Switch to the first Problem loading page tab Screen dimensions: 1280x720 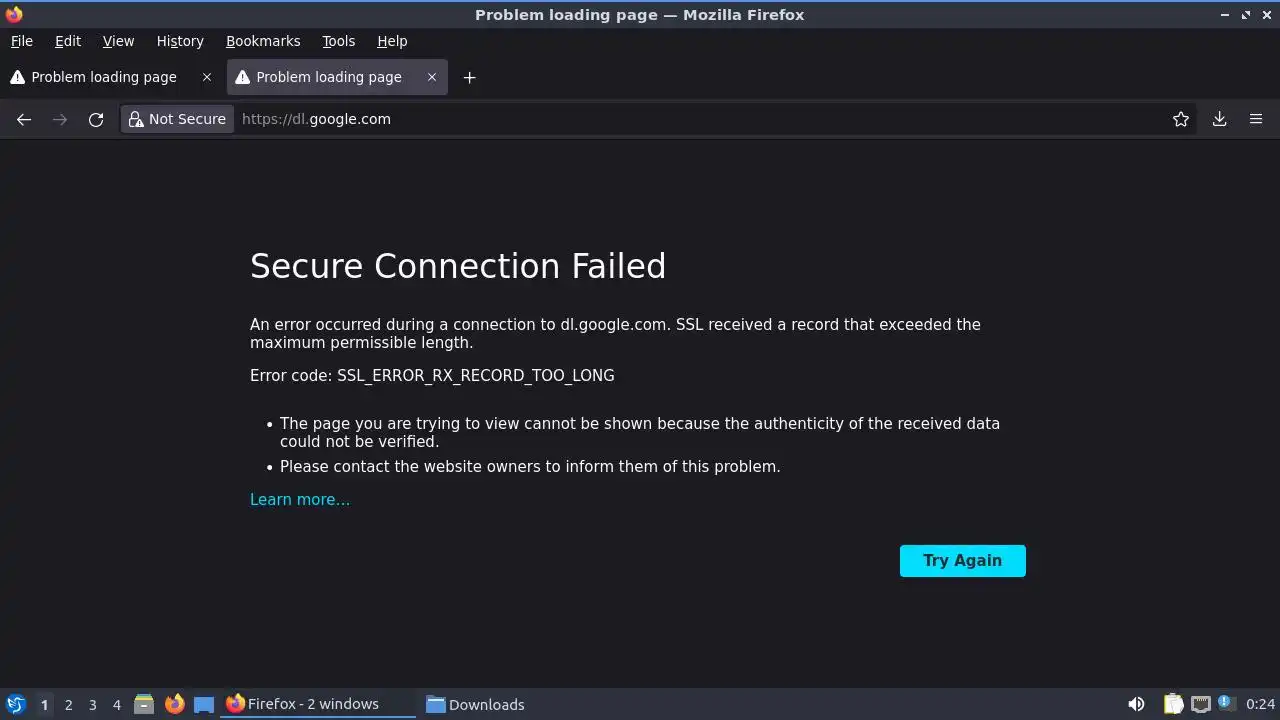click(103, 77)
